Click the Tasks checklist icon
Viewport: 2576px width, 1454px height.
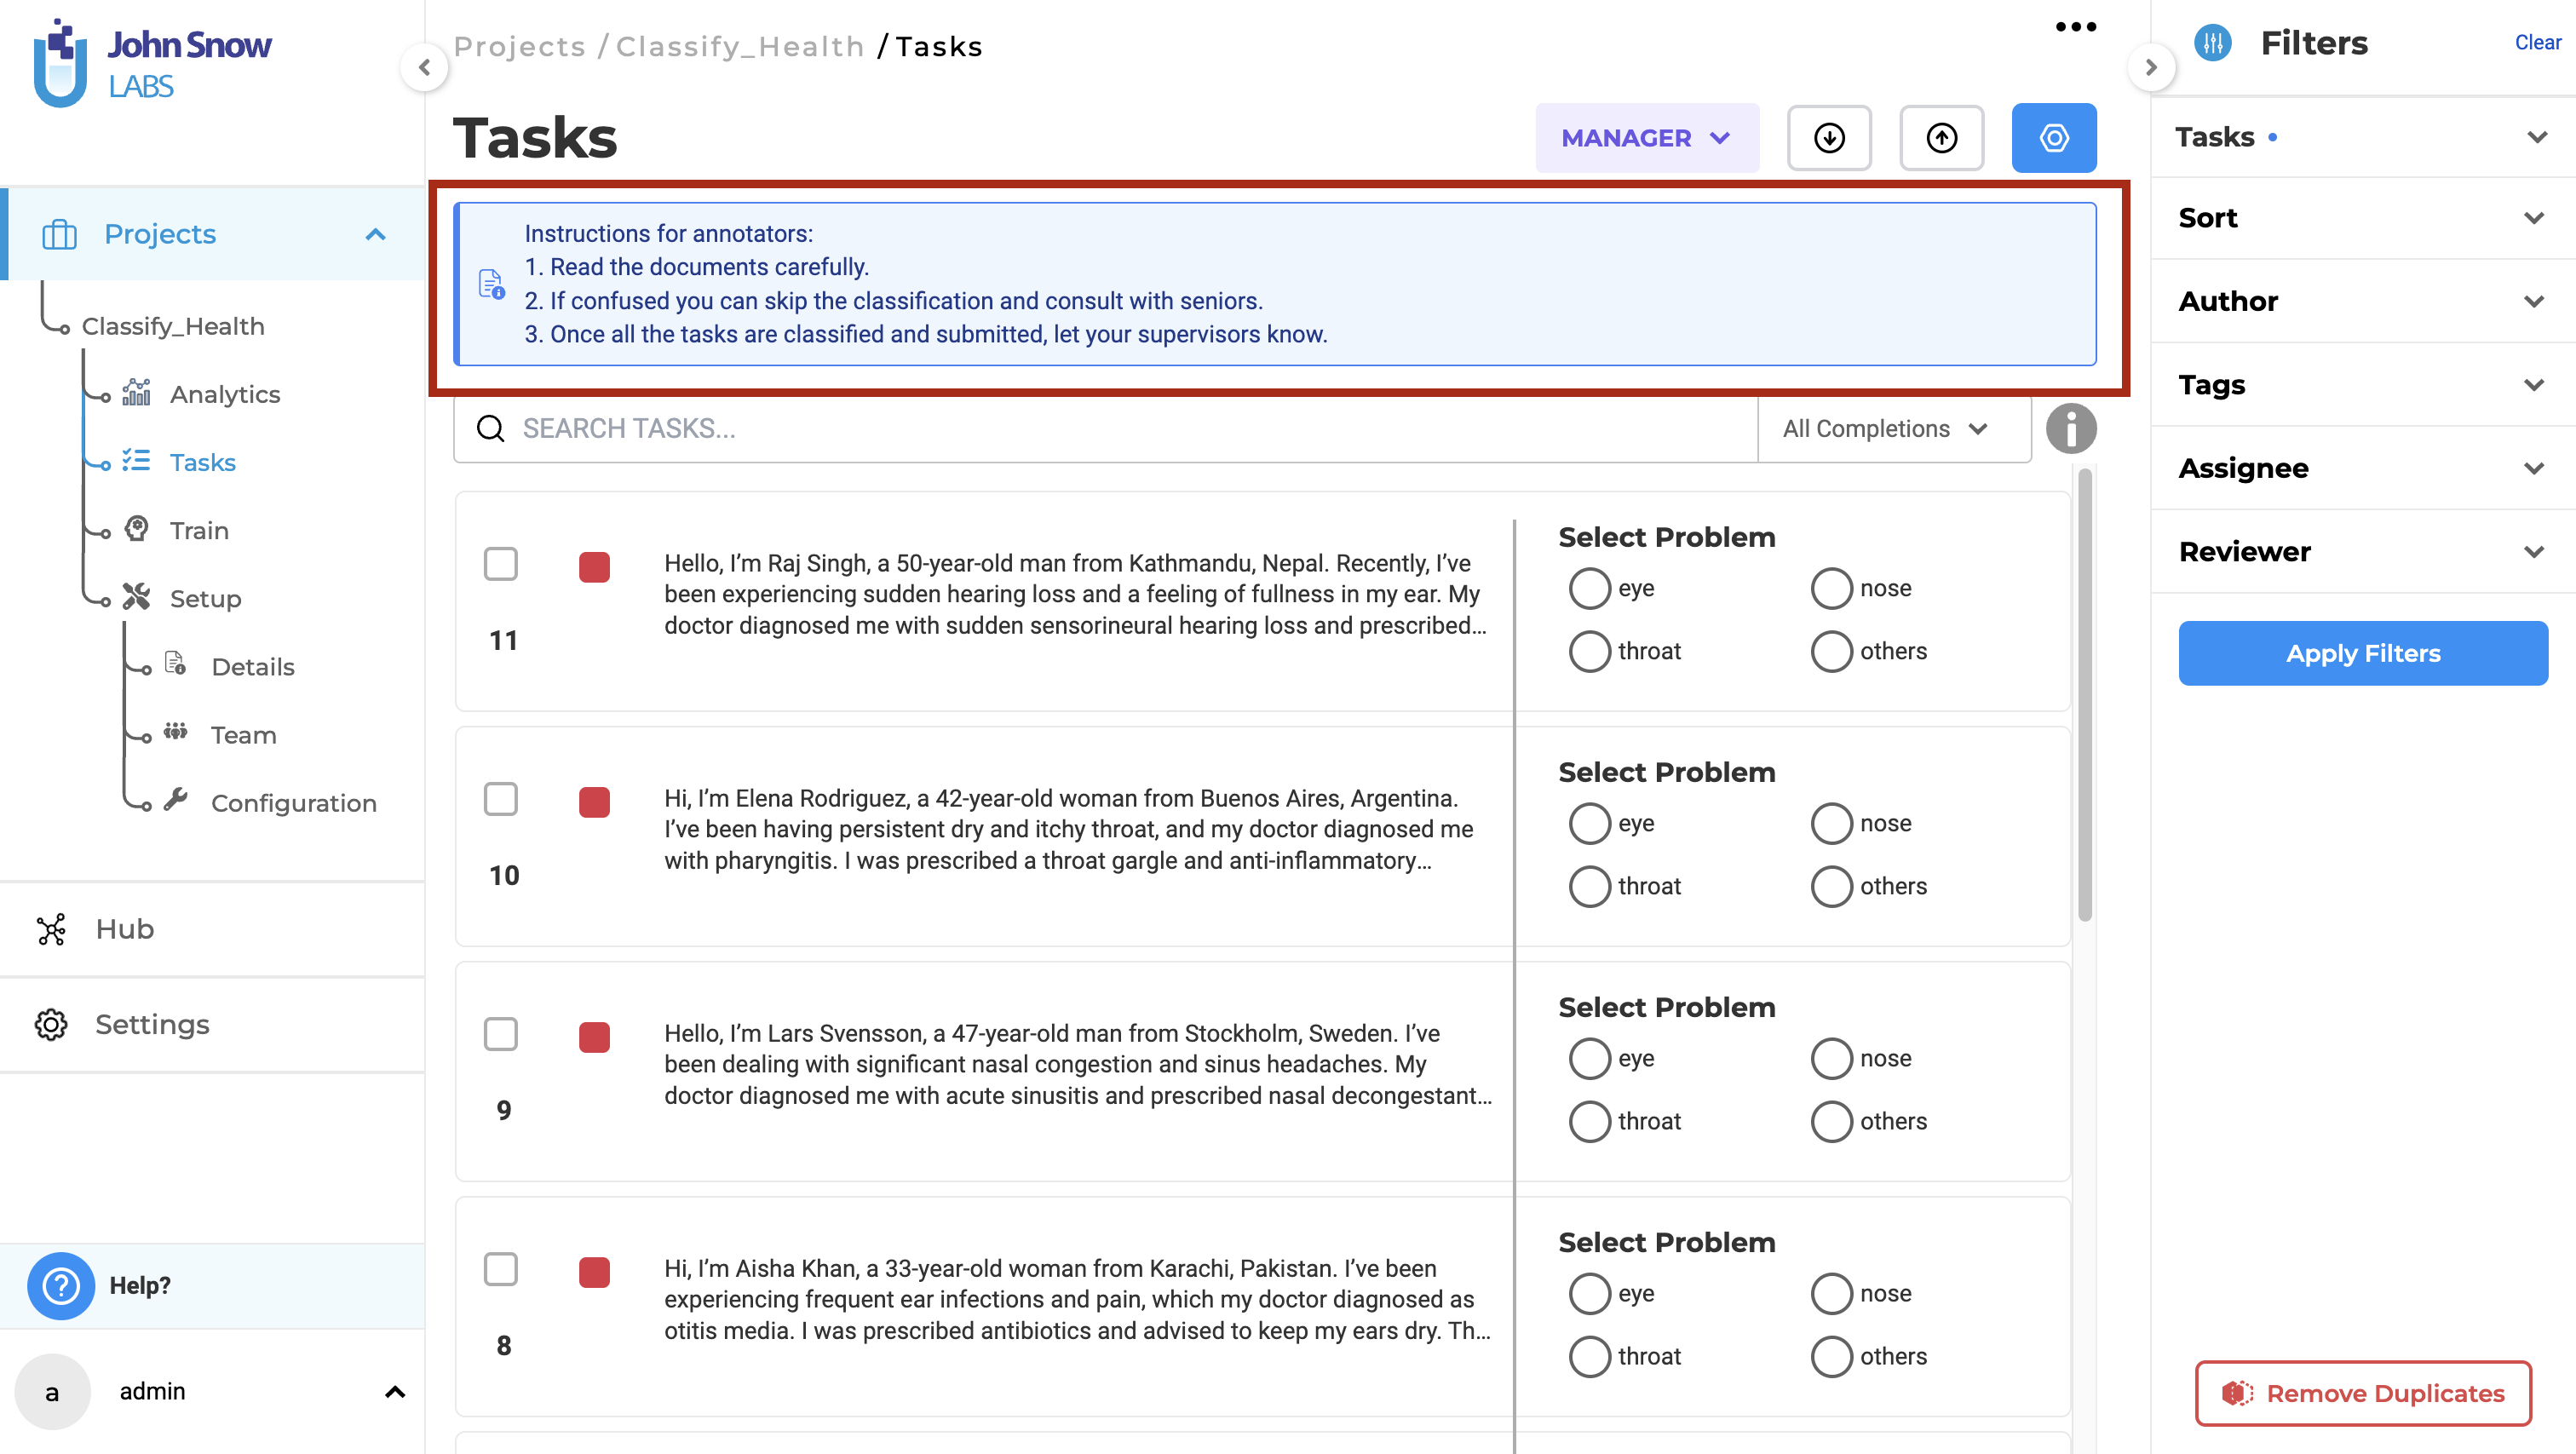[136, 461]
